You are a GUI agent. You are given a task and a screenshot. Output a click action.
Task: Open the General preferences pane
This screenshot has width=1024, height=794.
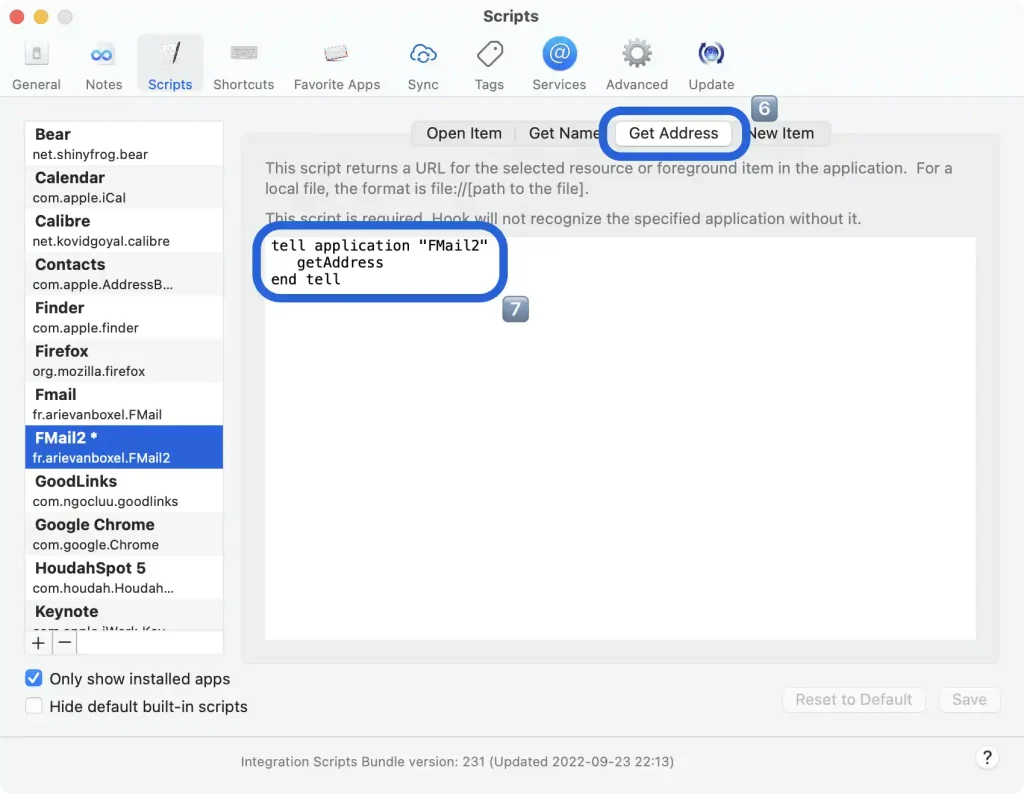[36, 65]
